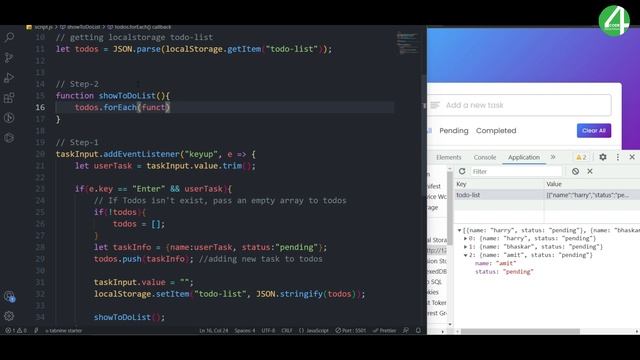This screenshot has height=360, width=640.
Task: Click the Clear All button in todo app
Action: pos(593,131)
